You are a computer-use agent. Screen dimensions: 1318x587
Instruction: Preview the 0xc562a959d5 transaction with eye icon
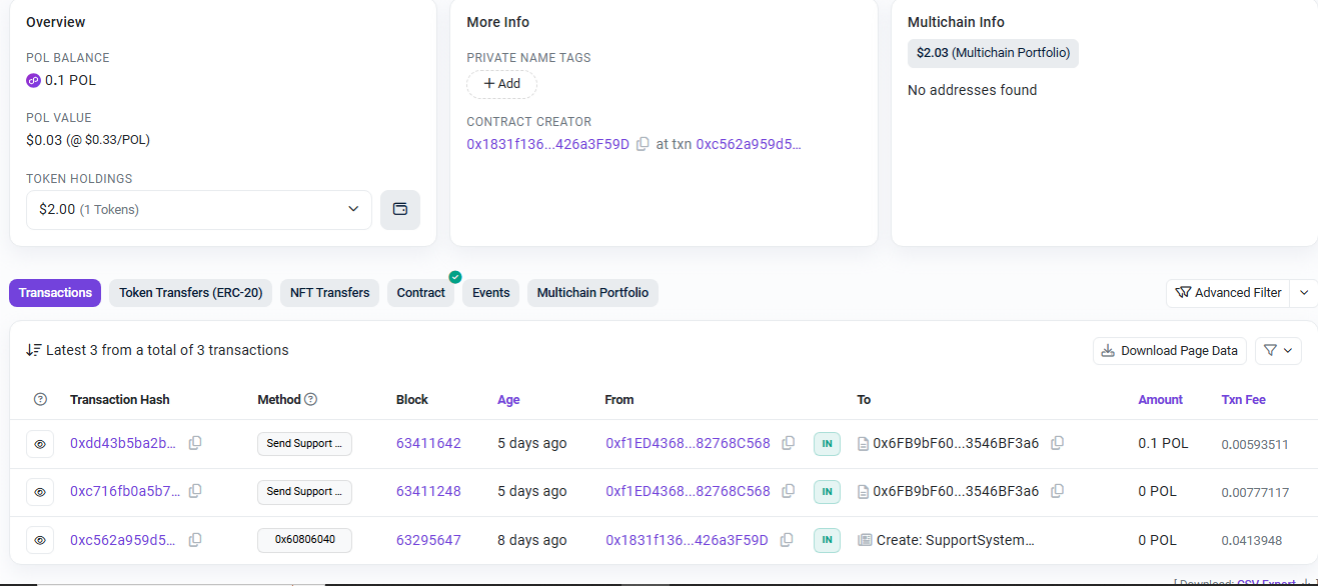pyautogui.click(x=40, y=540)
